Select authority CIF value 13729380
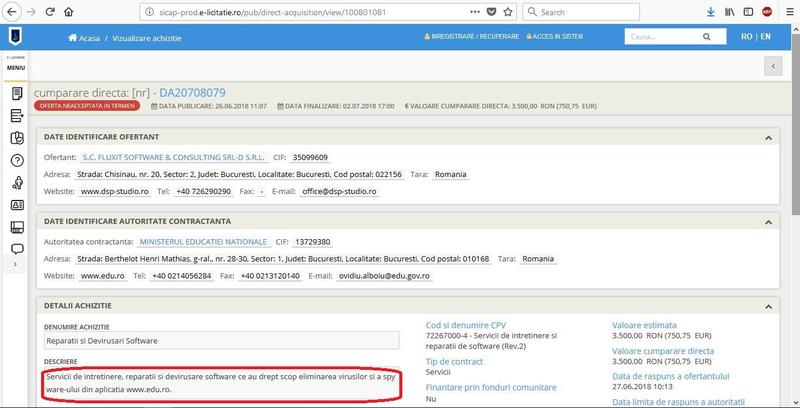 [313, 242]
